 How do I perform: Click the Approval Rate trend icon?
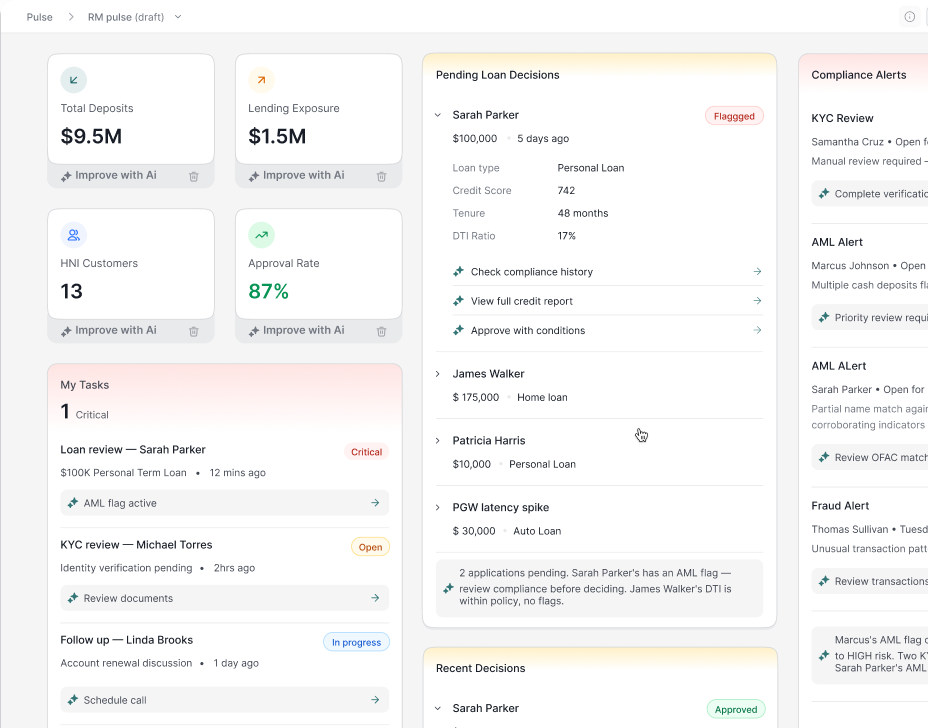coord(261,235)
